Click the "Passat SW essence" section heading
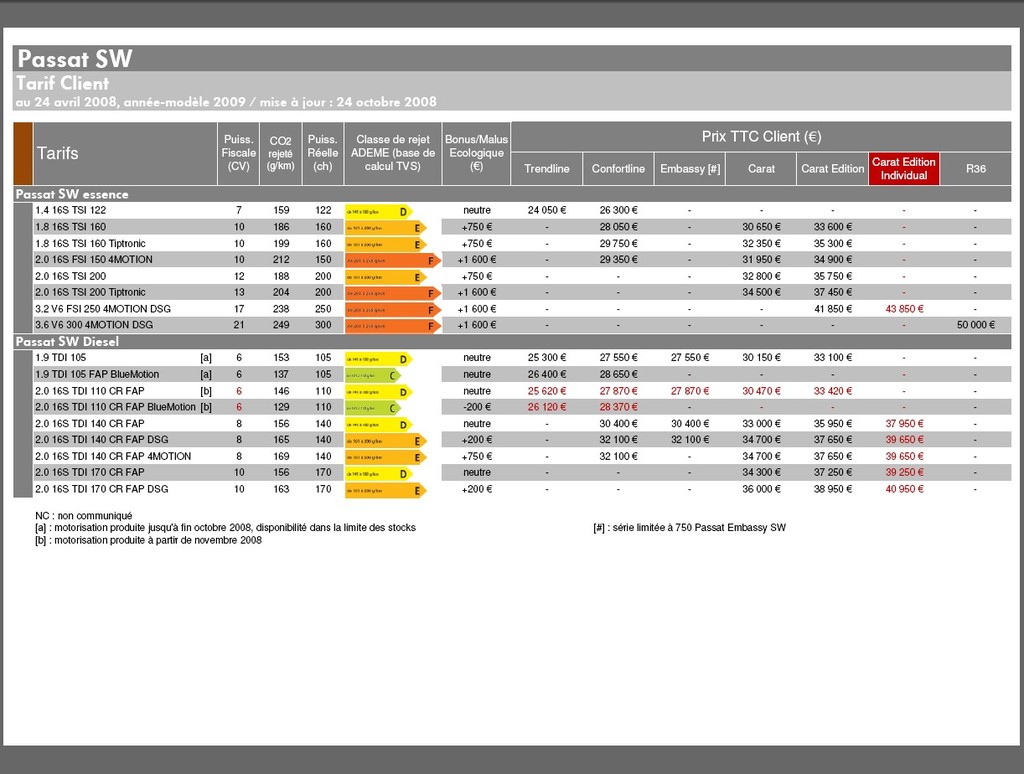 pyautogui.click(x=72, y=194)
